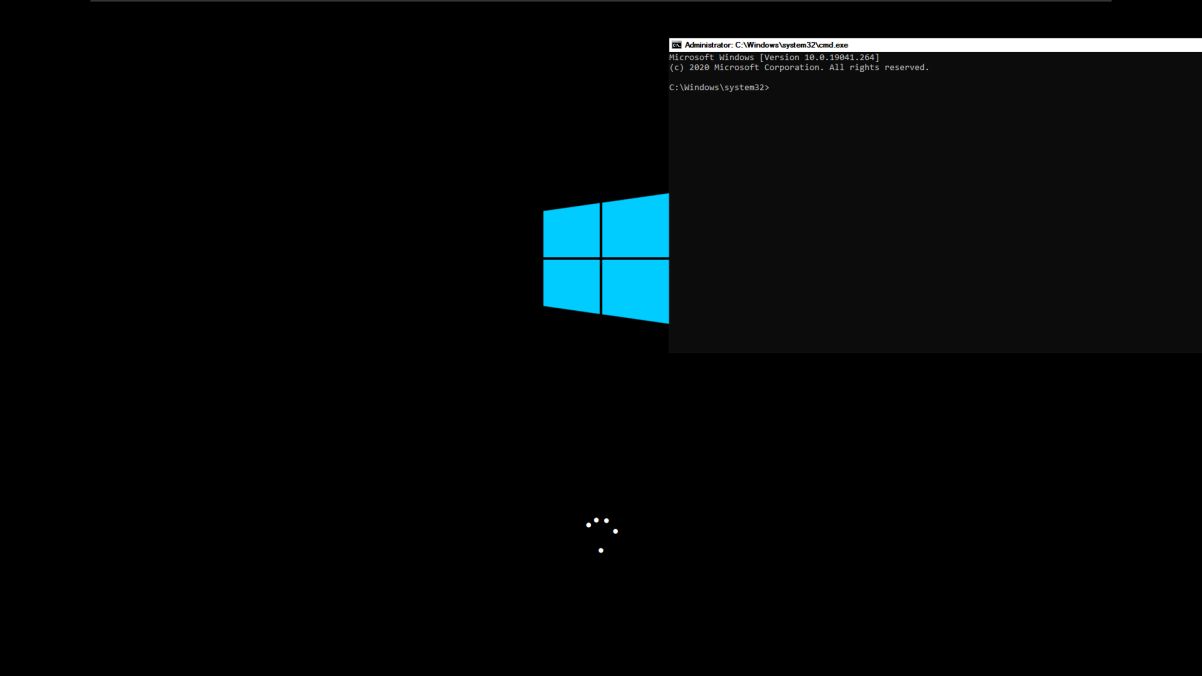
Task: Click the vertical divider in the Windows logo
Action: pos(601,258)
